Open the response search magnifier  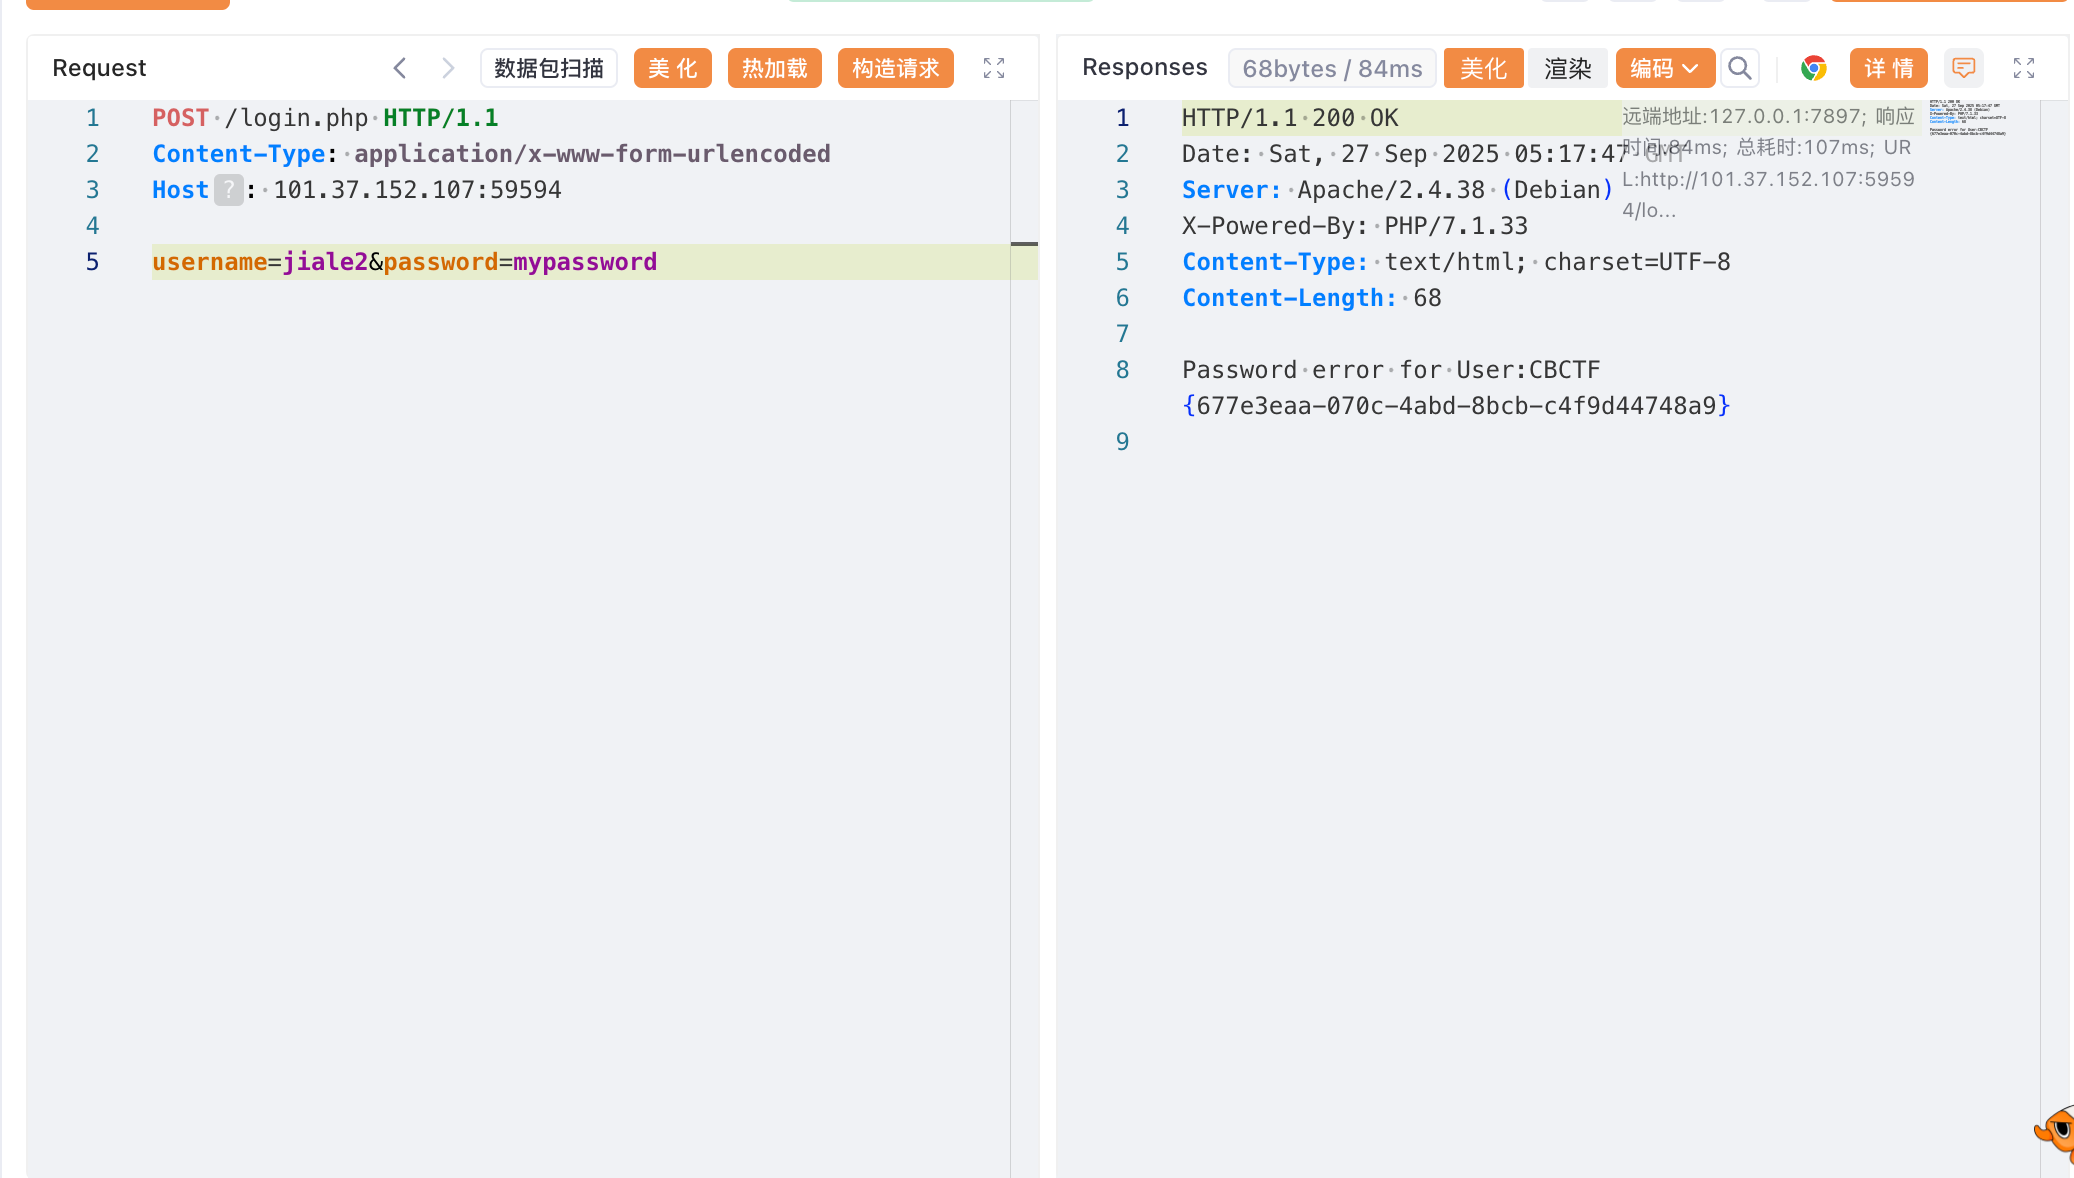(x=1740, y=68)
